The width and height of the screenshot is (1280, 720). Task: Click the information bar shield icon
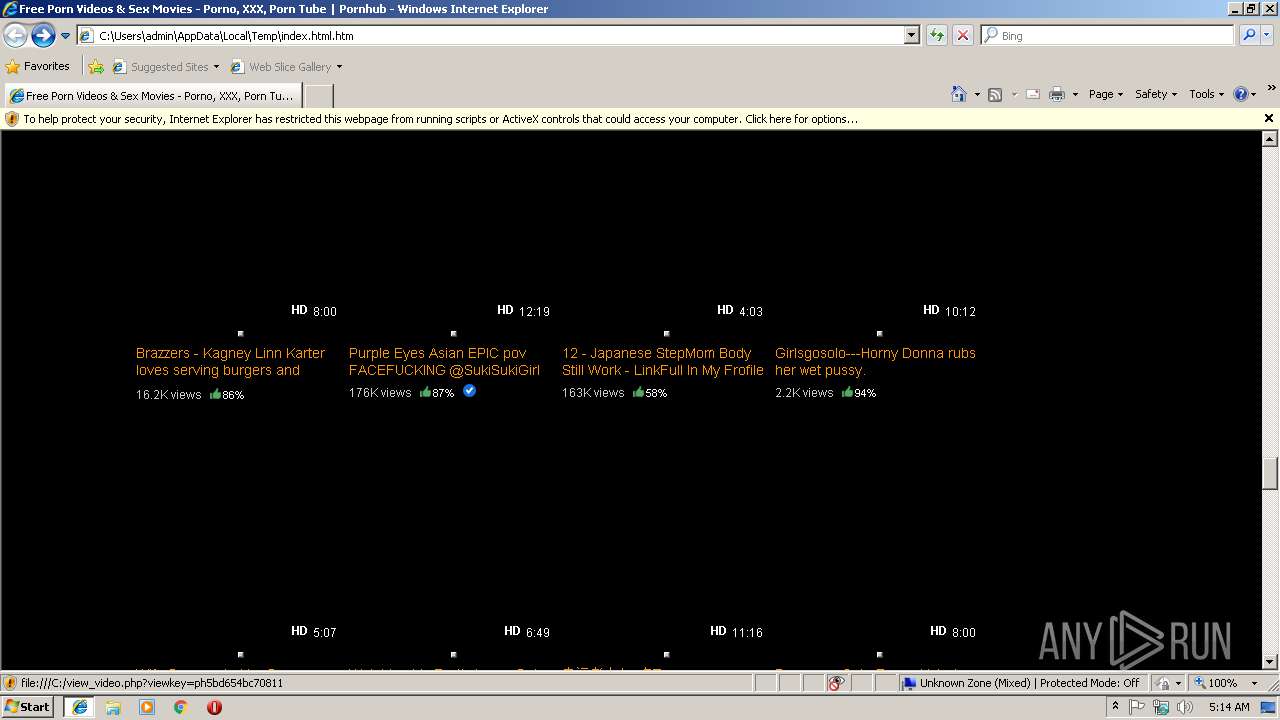[x=12, y=119]
